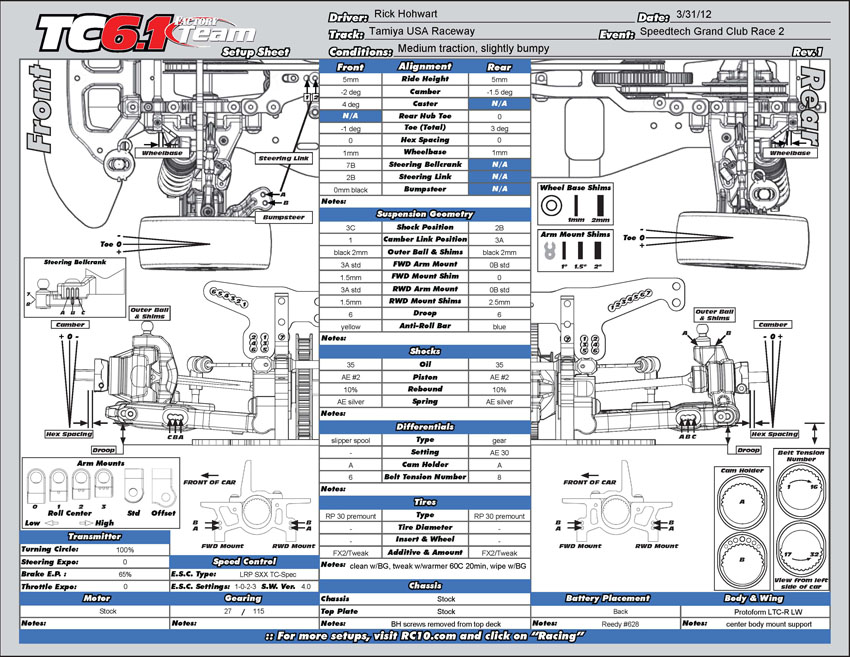Click the front Anti-Roll Bar value yellow
The width and height of the screenshot is (850, 657).
[350, 326]
